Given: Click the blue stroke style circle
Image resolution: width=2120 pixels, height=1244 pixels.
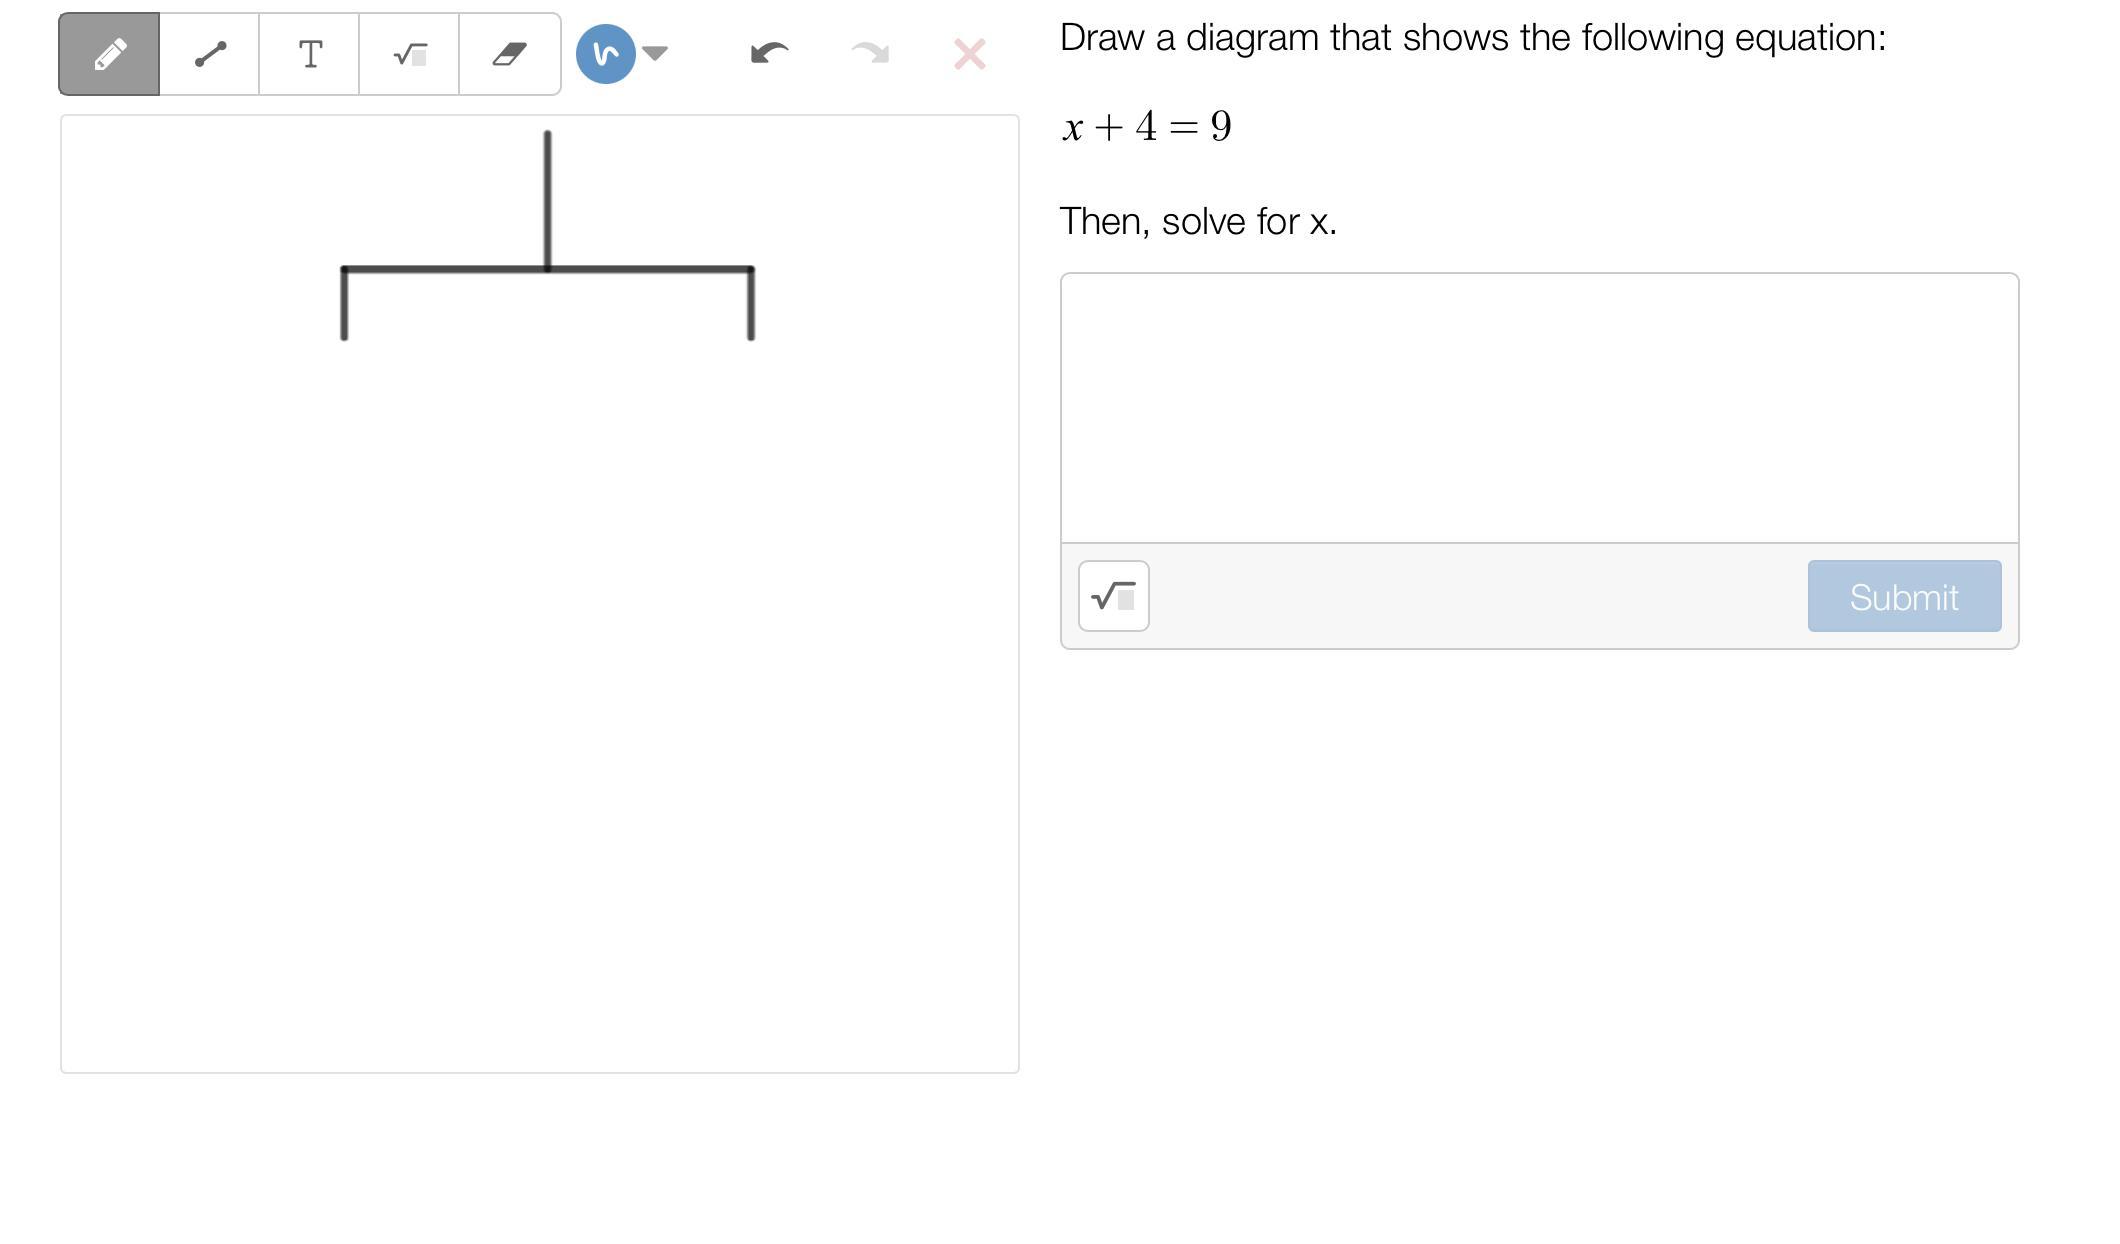Looking at the screenshot, I should pos(605,54).
